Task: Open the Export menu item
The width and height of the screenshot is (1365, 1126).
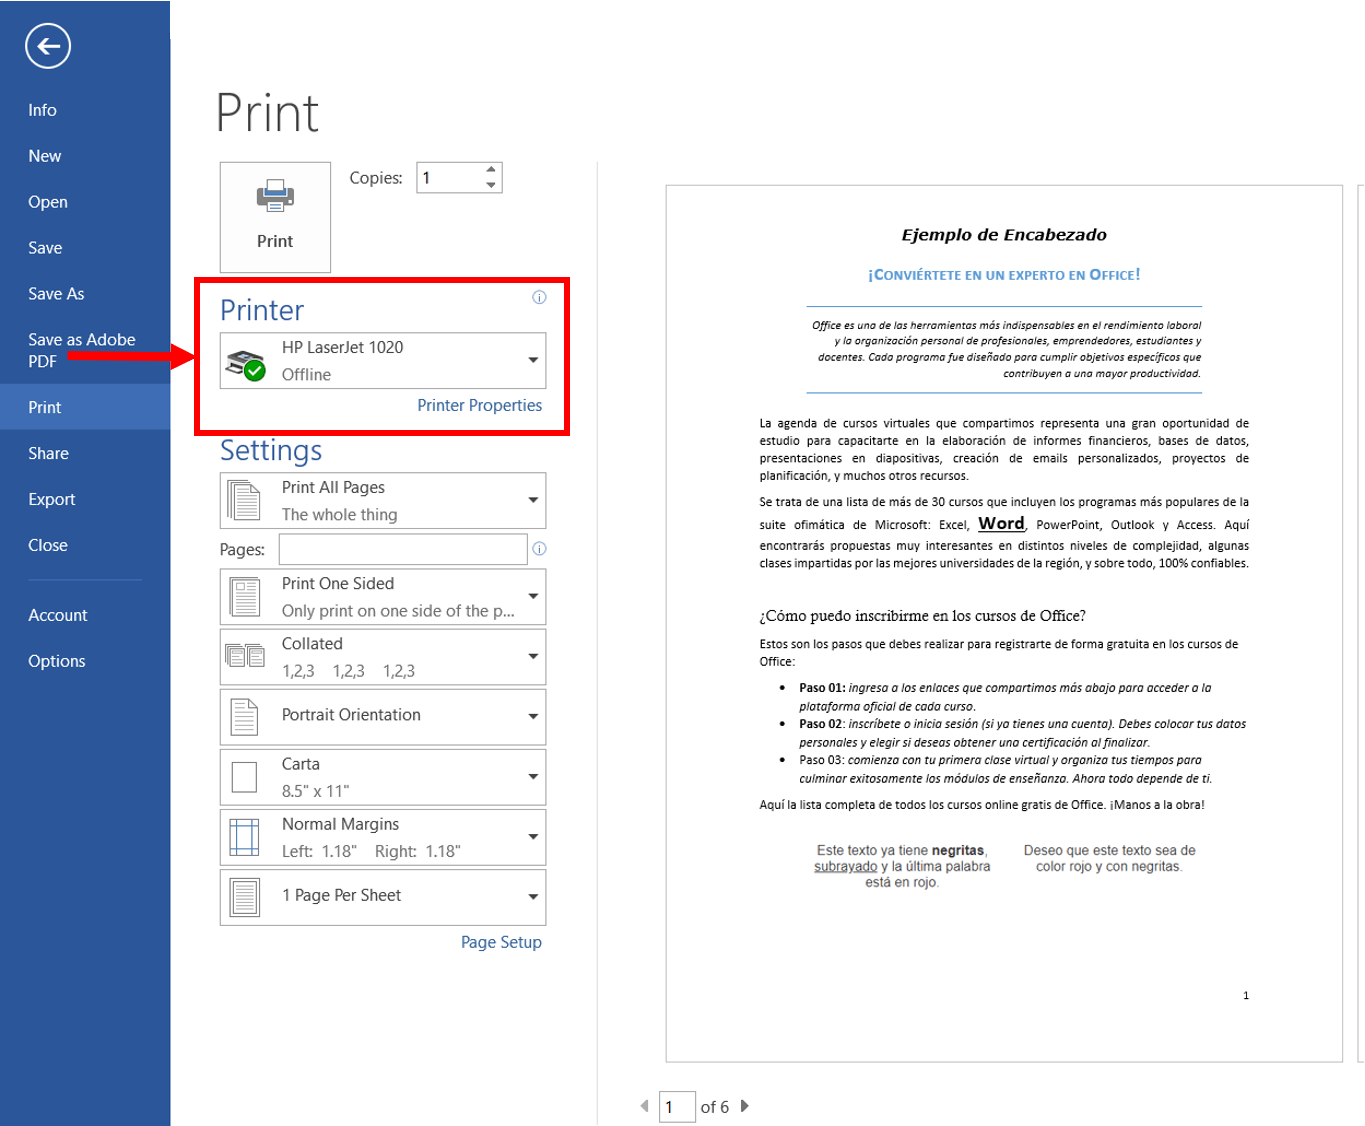Action: (x=85, y=499)
